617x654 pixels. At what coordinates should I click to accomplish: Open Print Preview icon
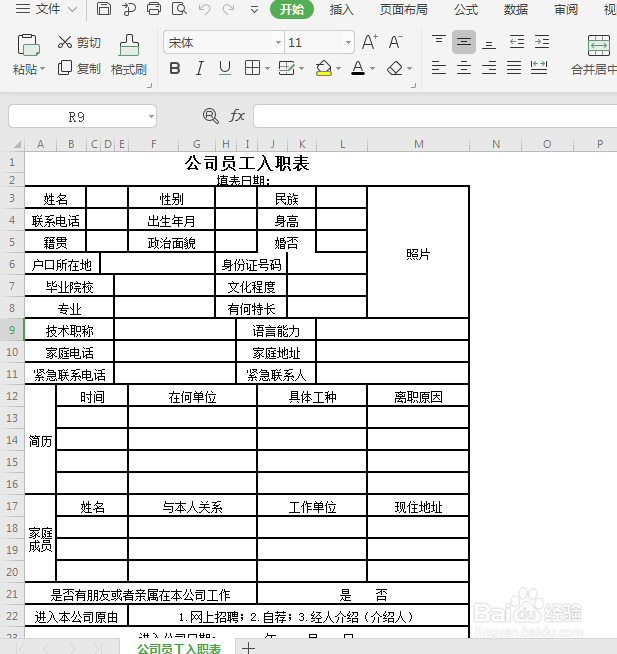(x=179, y=9)
